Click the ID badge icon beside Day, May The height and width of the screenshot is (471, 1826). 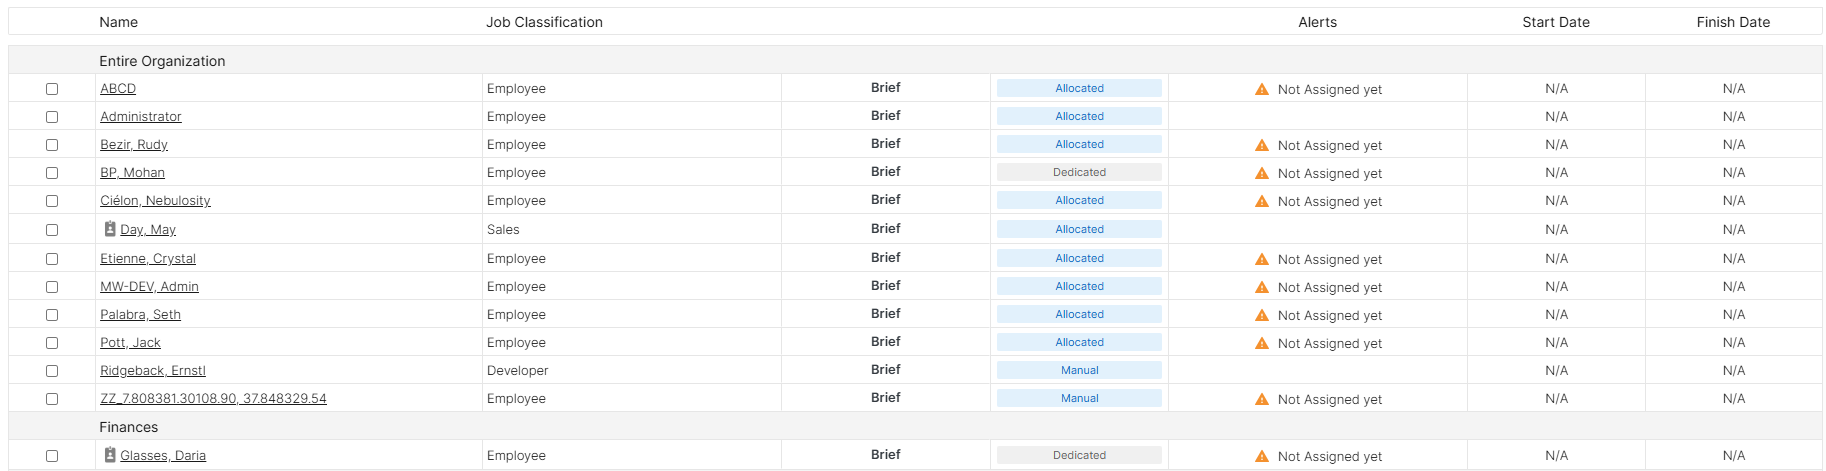pos(110,229)
